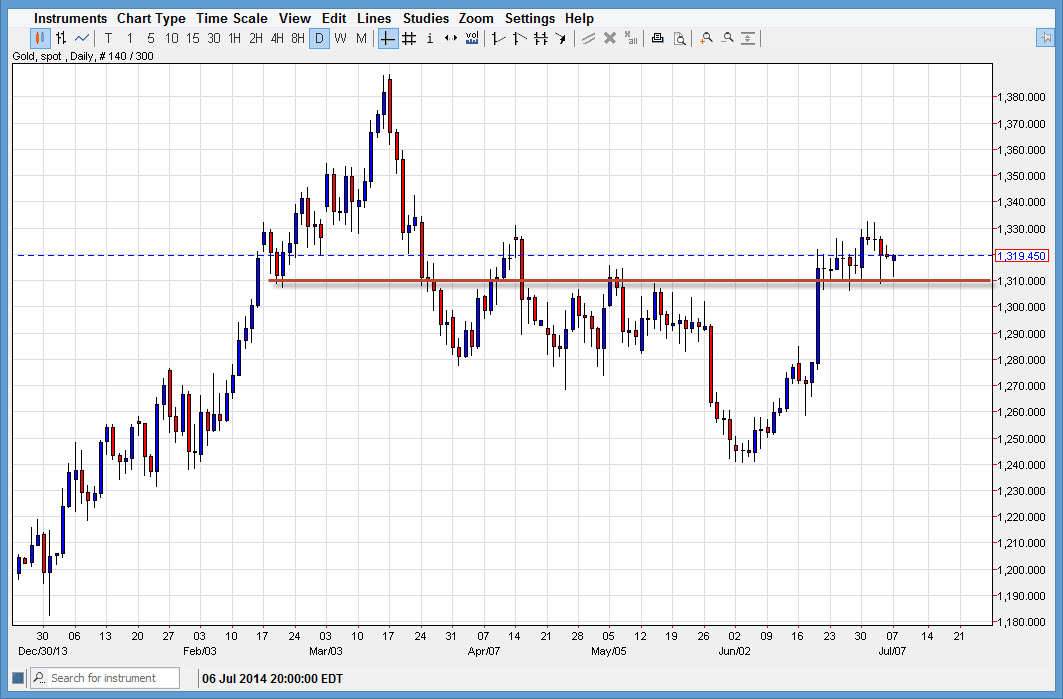Viewport: 1063px width, 699px height.
Task: Open the Instruments menu
Action: pyautogui.click(x=70, y=18)
